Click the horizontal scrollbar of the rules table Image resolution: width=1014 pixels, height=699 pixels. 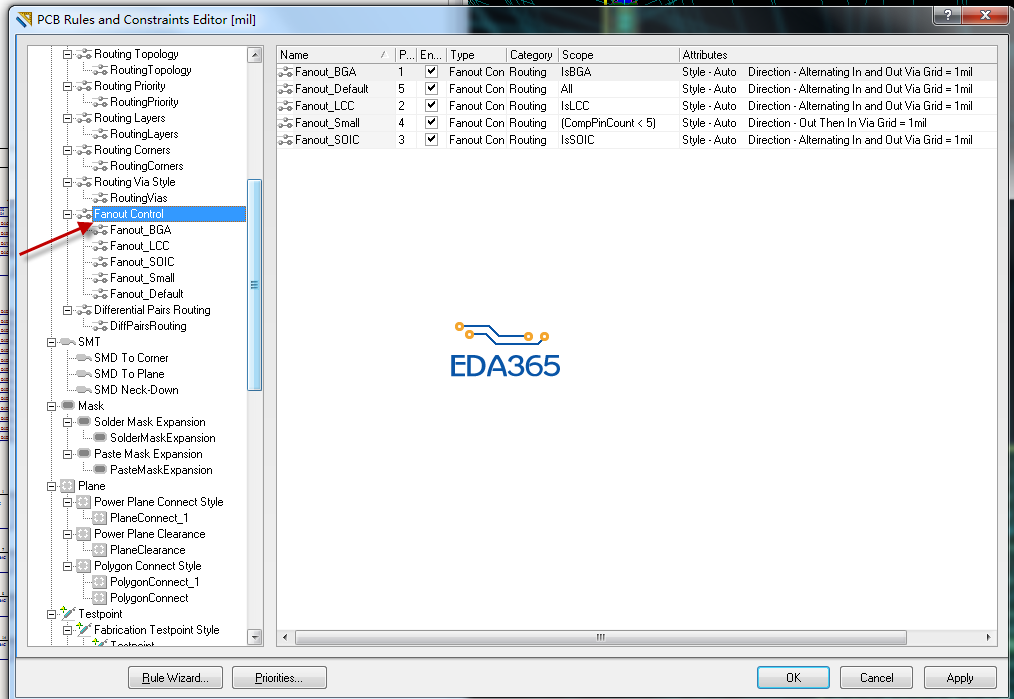point(601,638)
